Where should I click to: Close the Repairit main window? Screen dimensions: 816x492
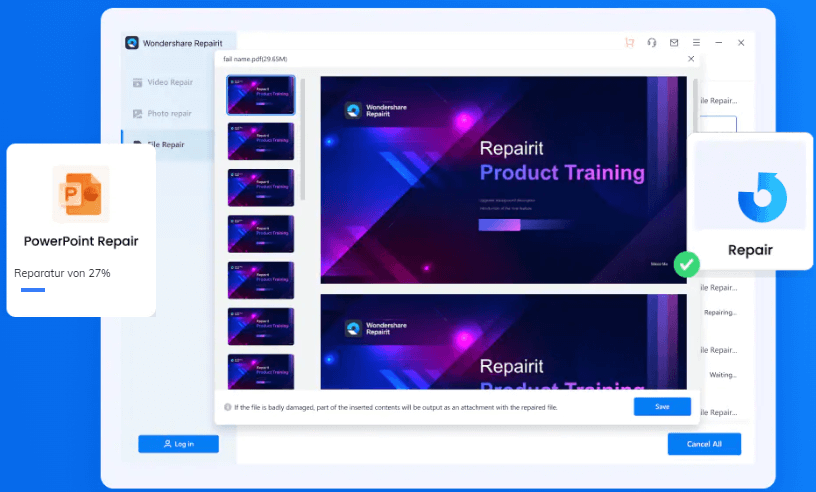coord(741,43)
